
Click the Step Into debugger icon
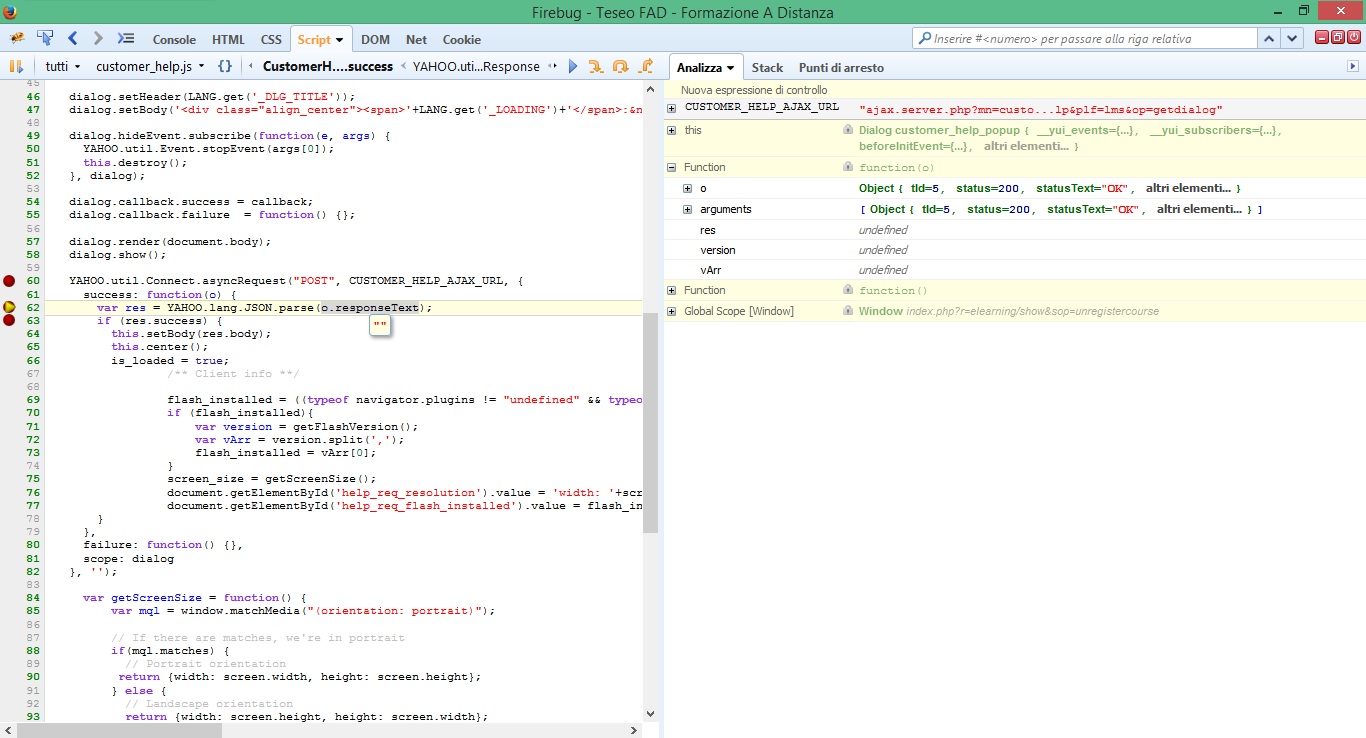596,67
